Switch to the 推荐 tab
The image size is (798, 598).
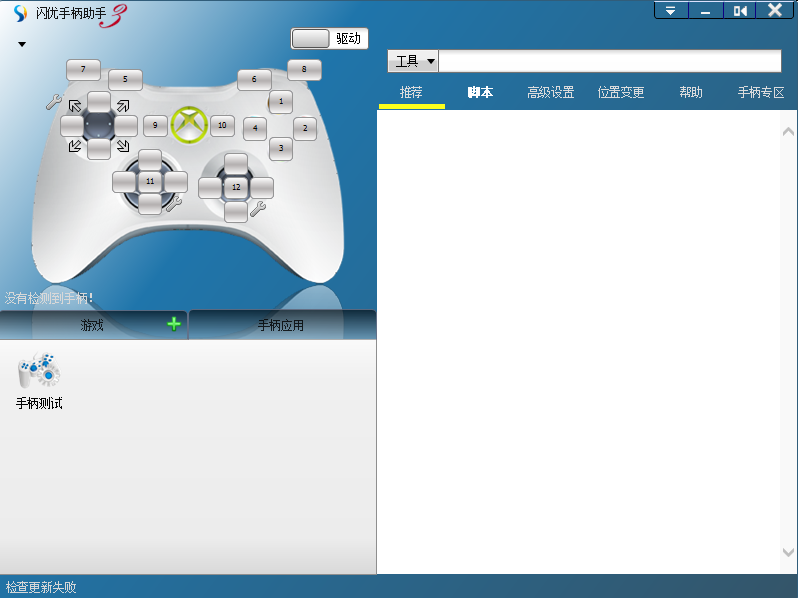point(411,93)
